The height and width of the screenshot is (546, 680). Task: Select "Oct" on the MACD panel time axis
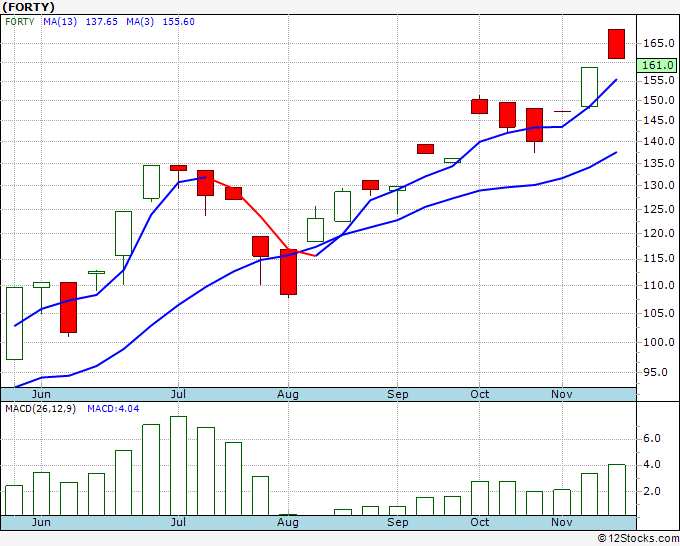click(480, 522)
